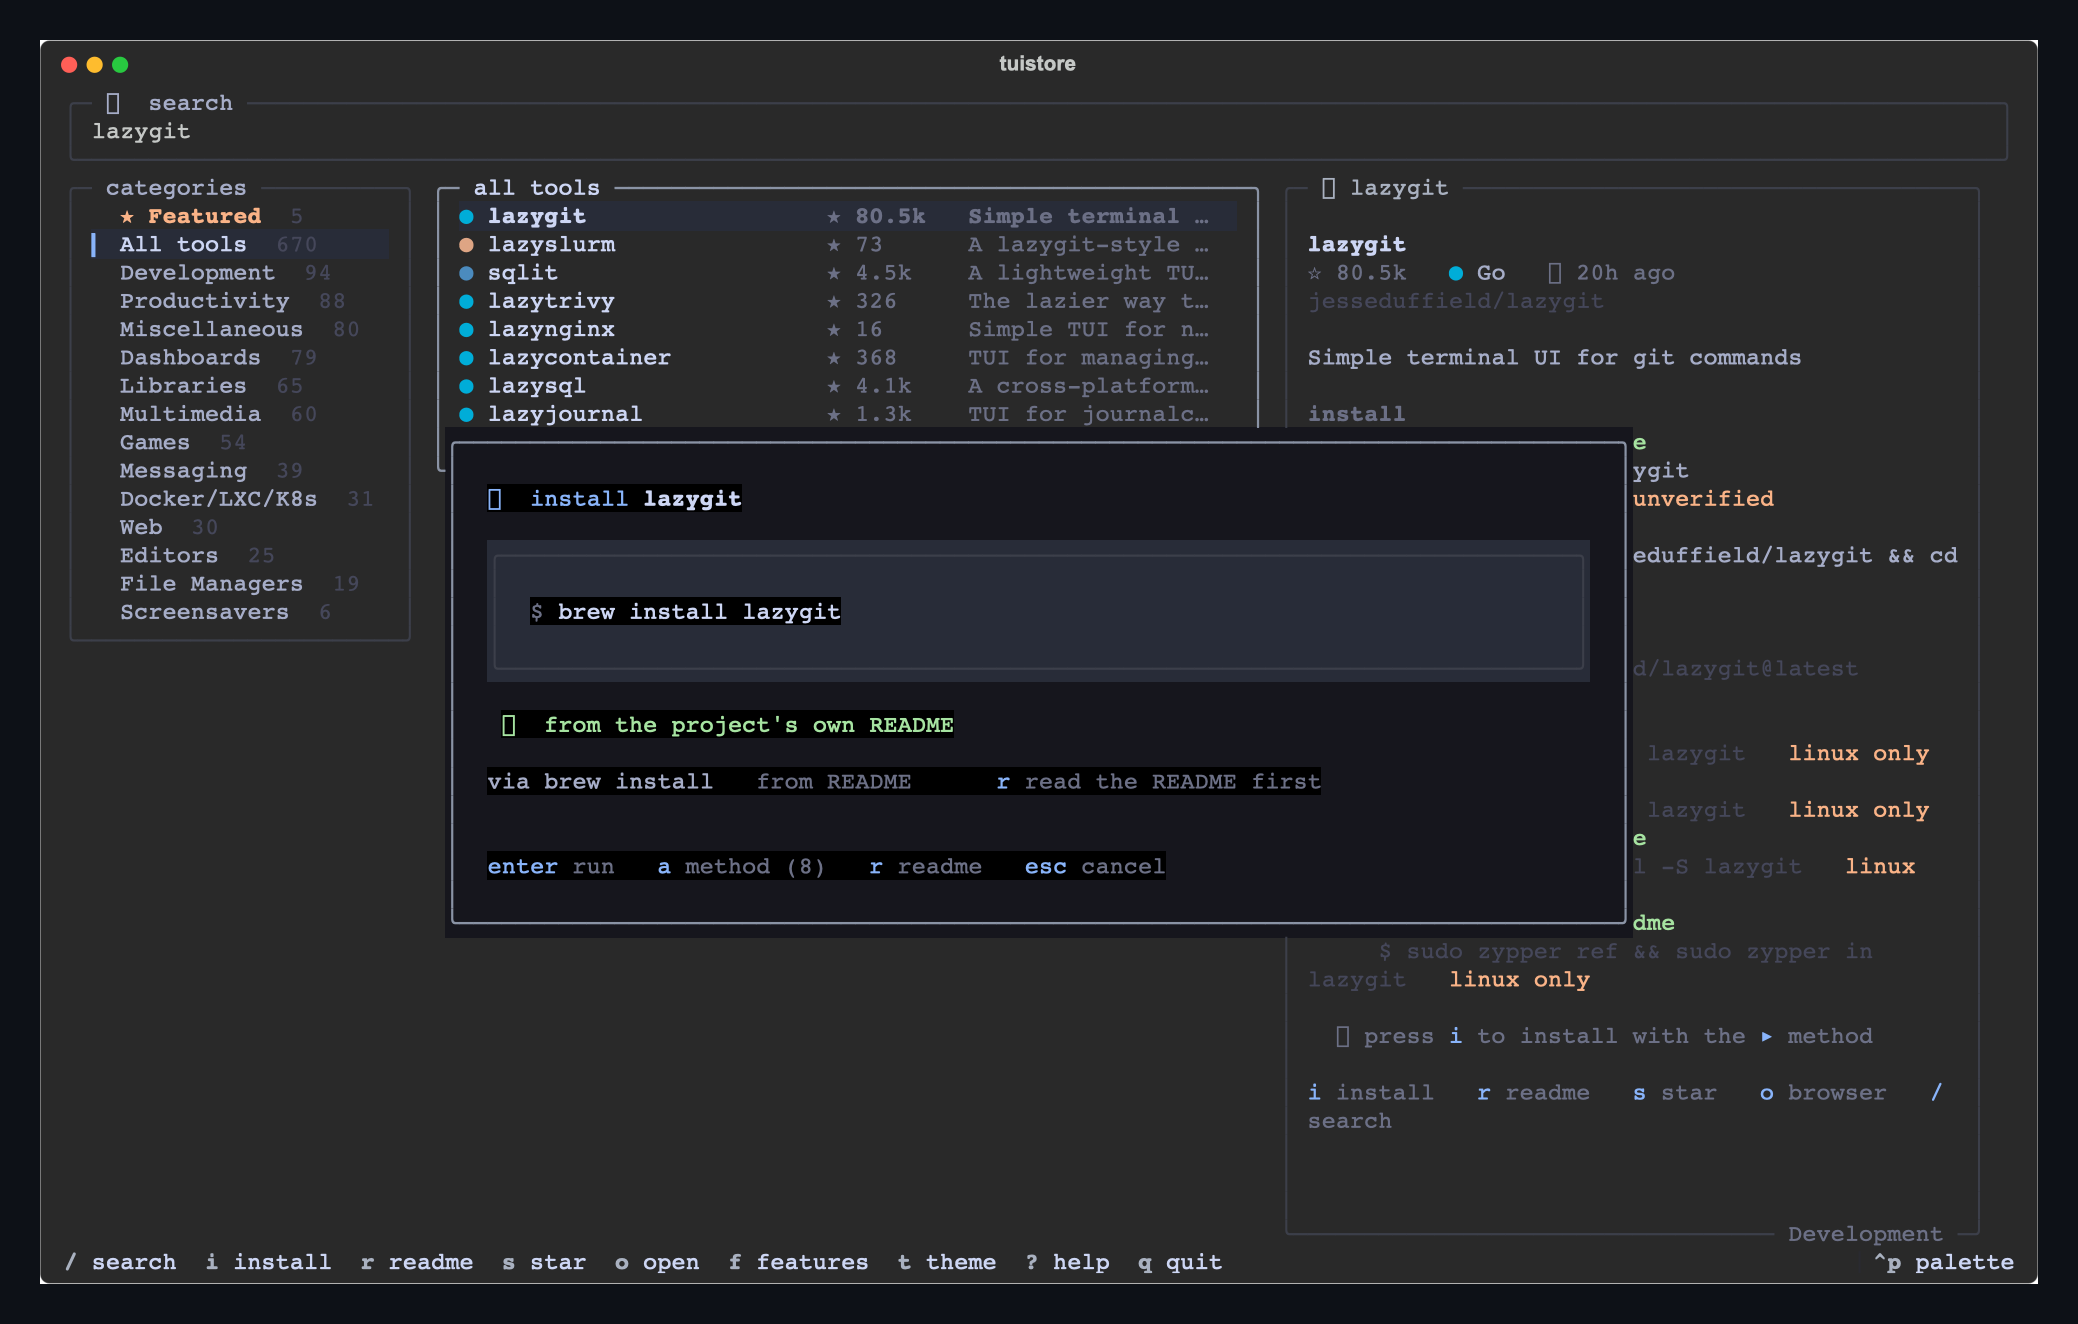2078x1324 pixels.
Task: Open the Messaging category
Action: click(240, 470)
